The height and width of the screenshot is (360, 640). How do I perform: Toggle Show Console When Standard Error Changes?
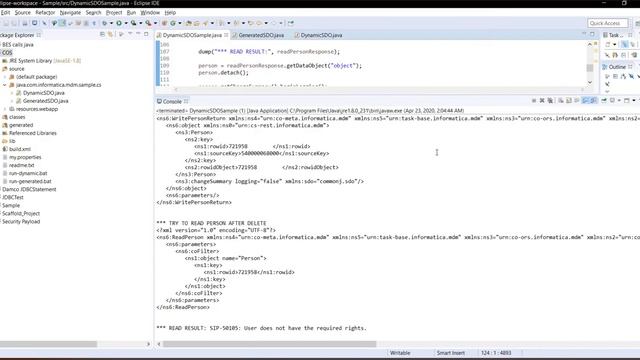pyautogui.click(x=593, y=100)
